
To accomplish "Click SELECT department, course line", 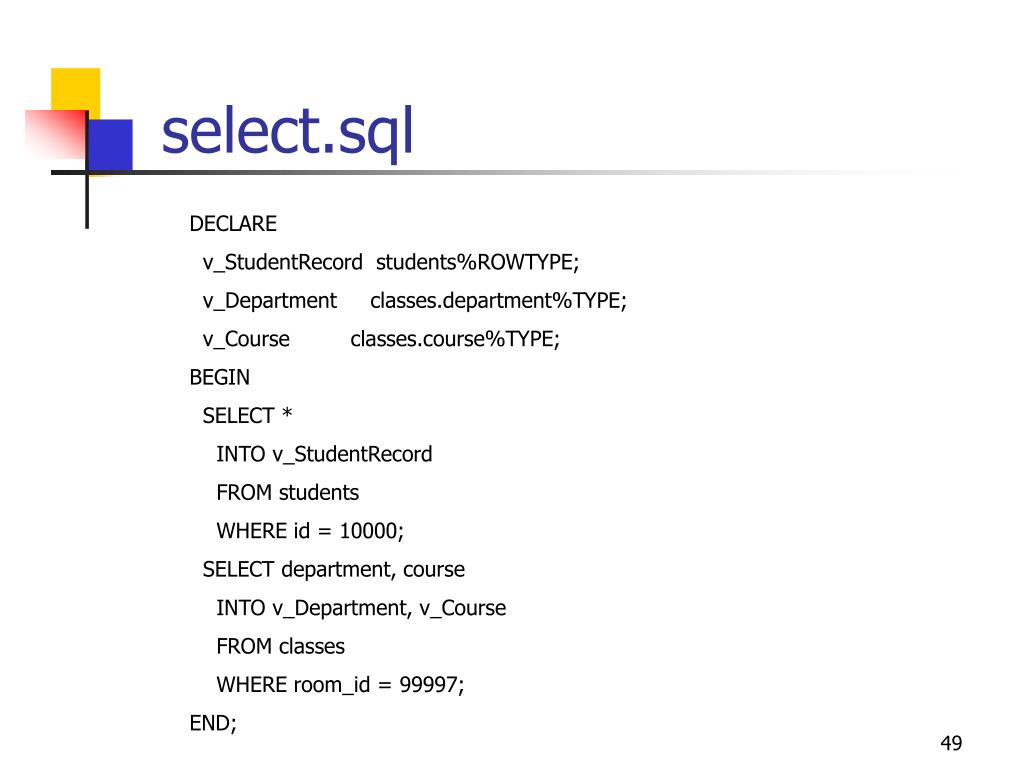I will [334, 569].
